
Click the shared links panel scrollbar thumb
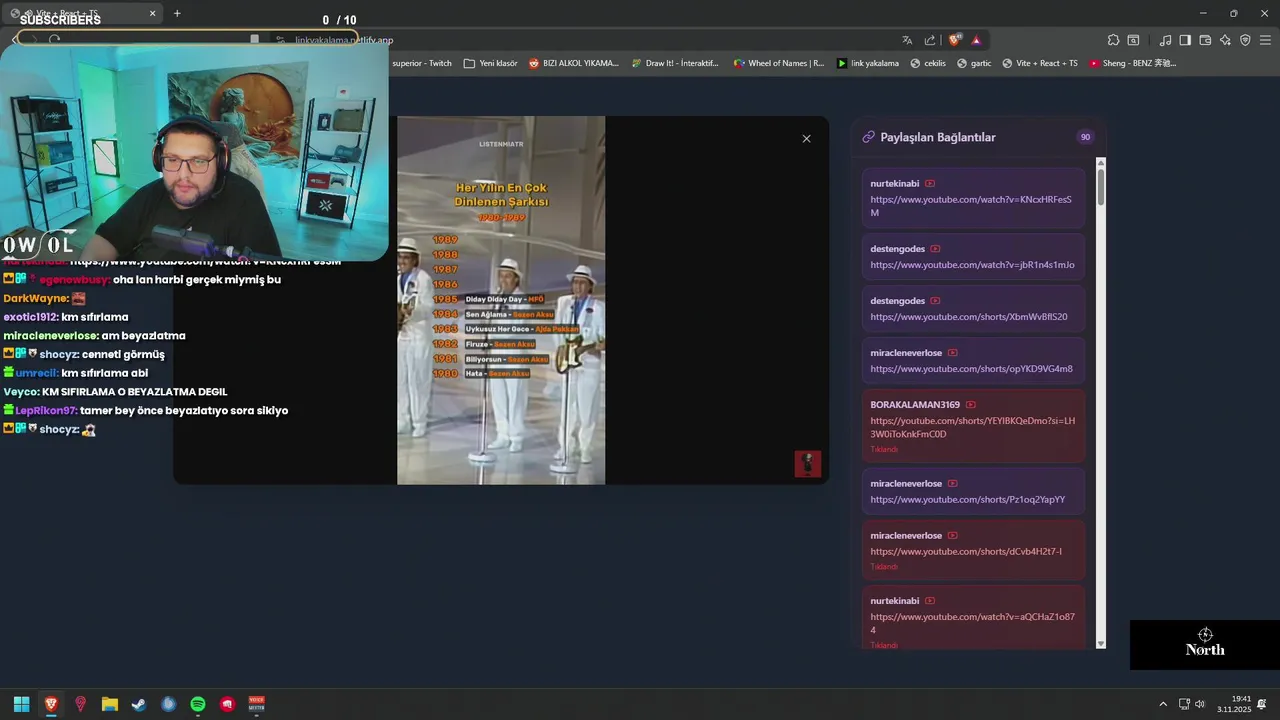[1101, 187]
